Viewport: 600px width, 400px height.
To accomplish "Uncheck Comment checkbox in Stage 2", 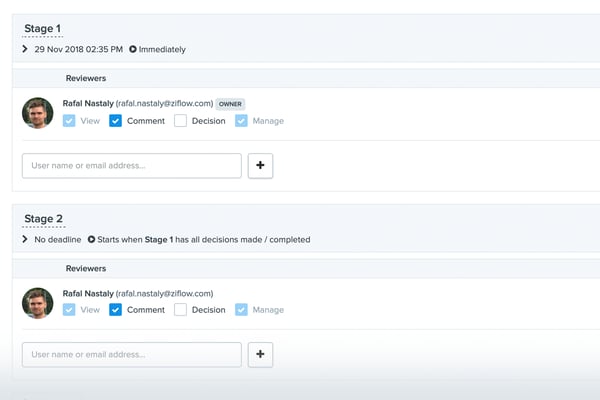I will coord(116,310).
